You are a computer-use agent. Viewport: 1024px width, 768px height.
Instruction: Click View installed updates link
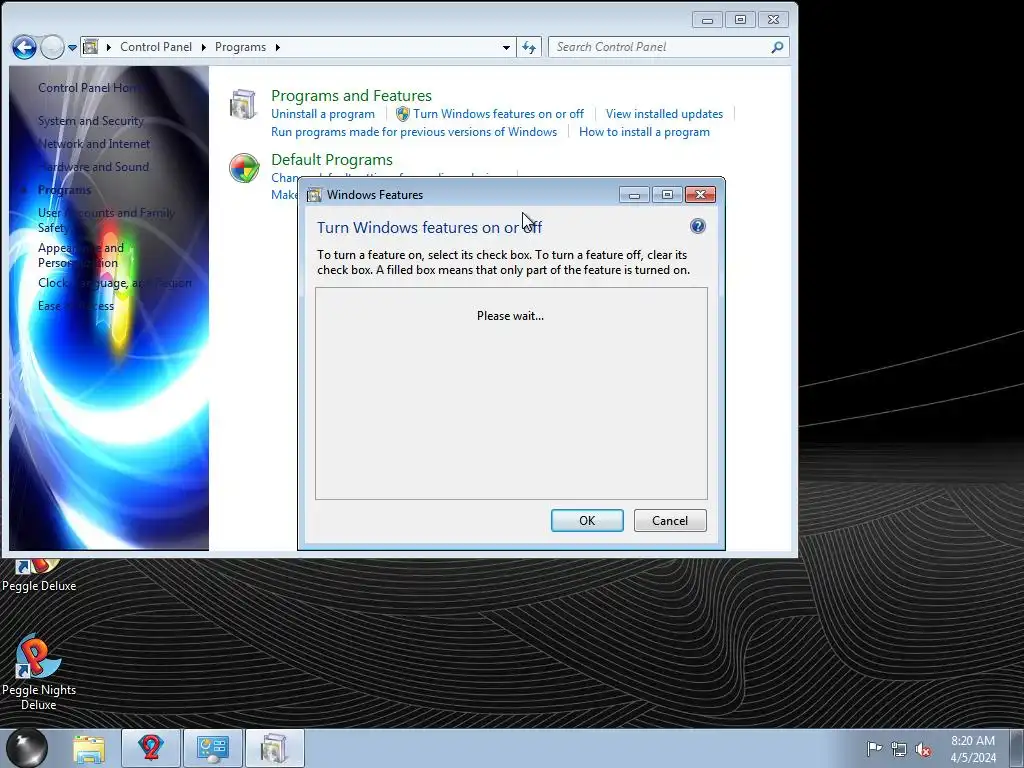tap(664, 114)
